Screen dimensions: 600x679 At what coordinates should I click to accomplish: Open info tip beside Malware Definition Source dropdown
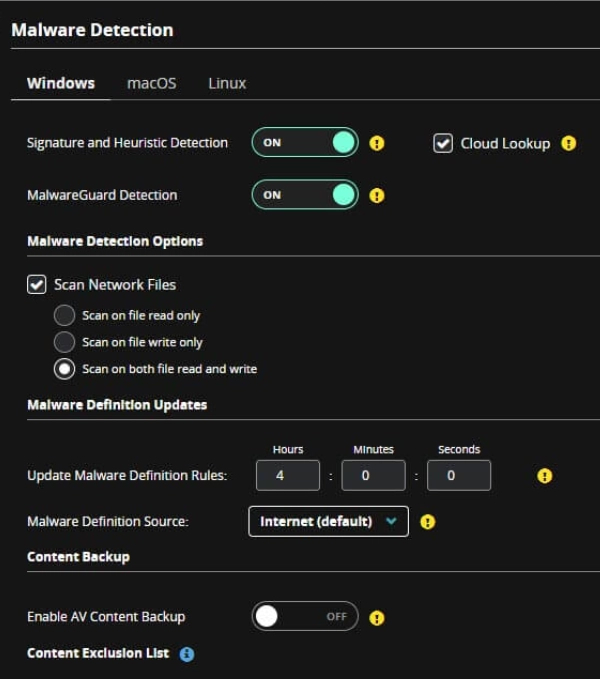click(427, 522)
